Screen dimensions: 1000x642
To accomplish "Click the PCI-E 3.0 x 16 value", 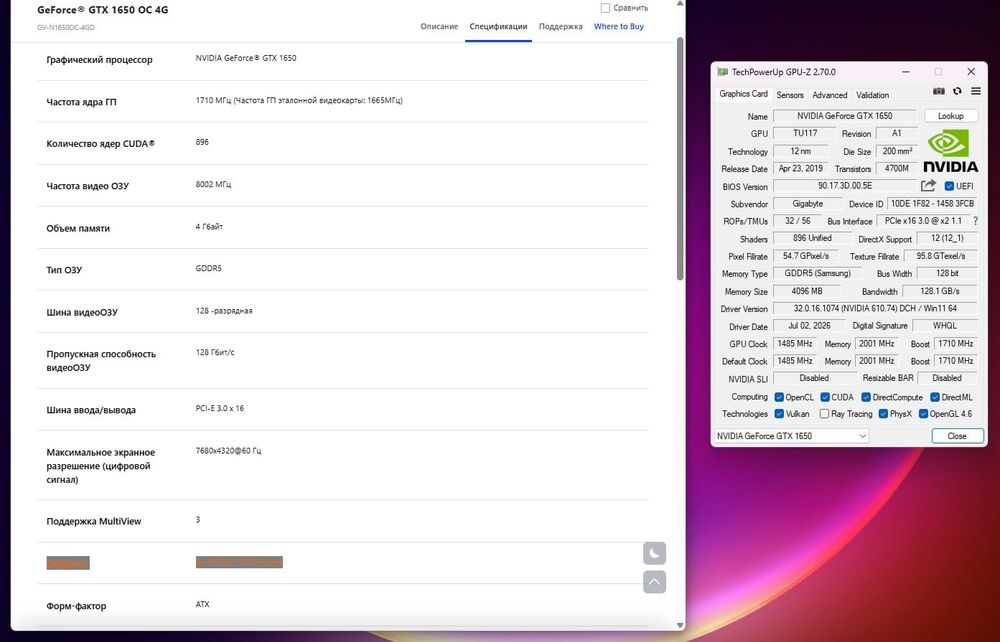I will (x=219, y=408).
